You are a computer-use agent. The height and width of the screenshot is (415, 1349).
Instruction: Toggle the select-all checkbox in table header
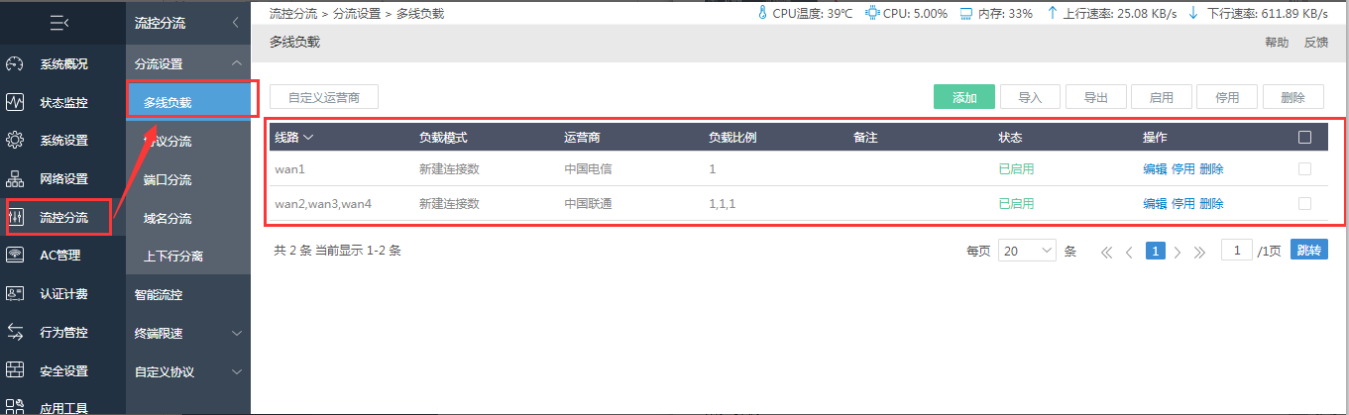point(1304,137)
